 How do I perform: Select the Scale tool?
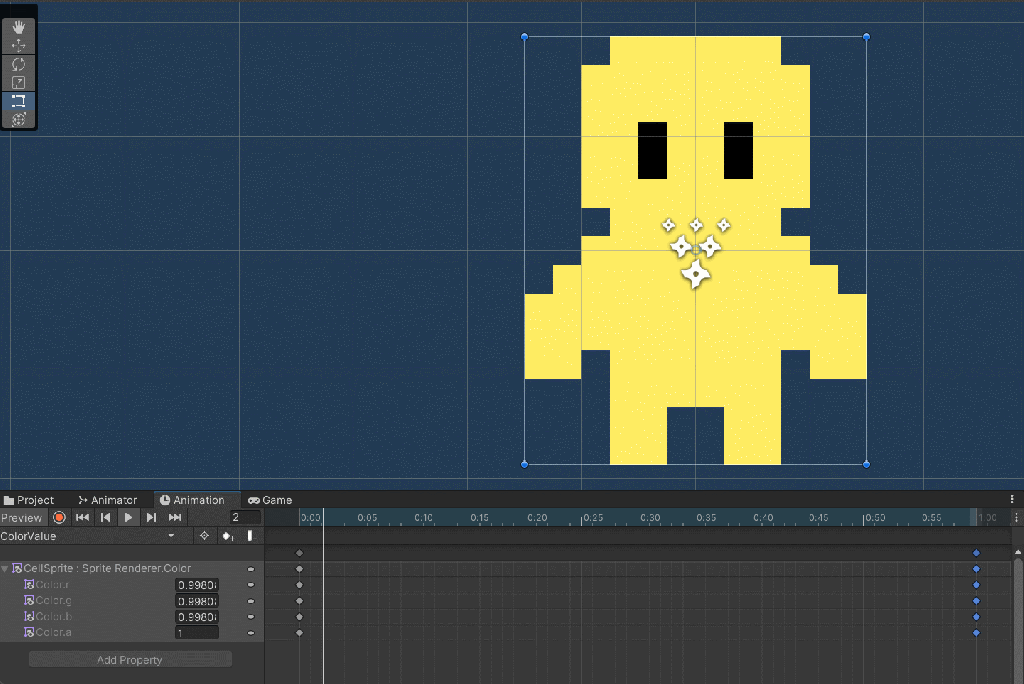coord(18,81)
